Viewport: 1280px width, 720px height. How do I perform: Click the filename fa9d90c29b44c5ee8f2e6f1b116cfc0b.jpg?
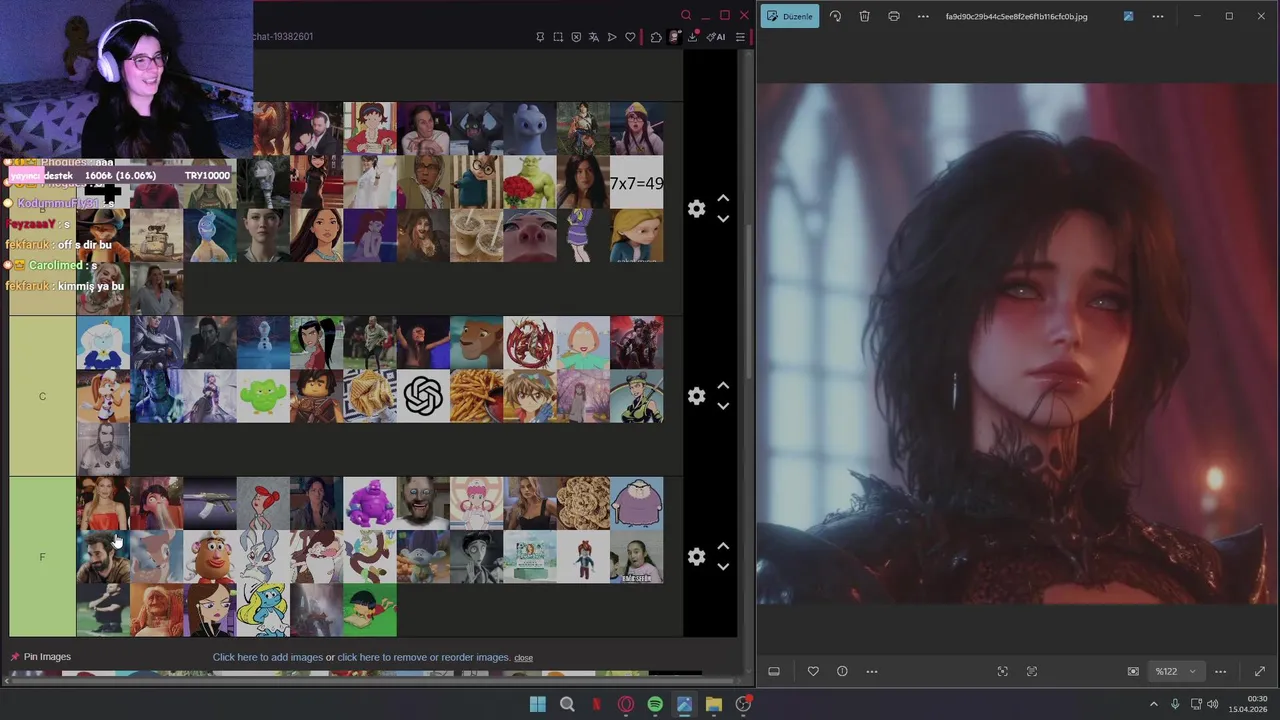point(1016,17)
